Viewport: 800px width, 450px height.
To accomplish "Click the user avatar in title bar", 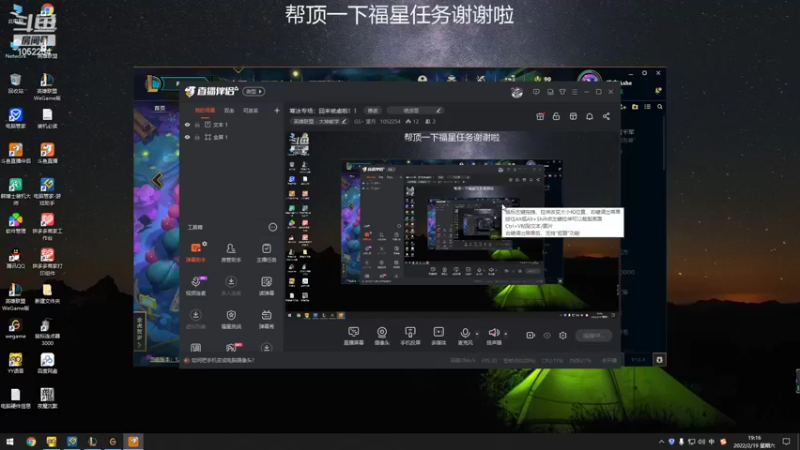I will tap(517, 92).
